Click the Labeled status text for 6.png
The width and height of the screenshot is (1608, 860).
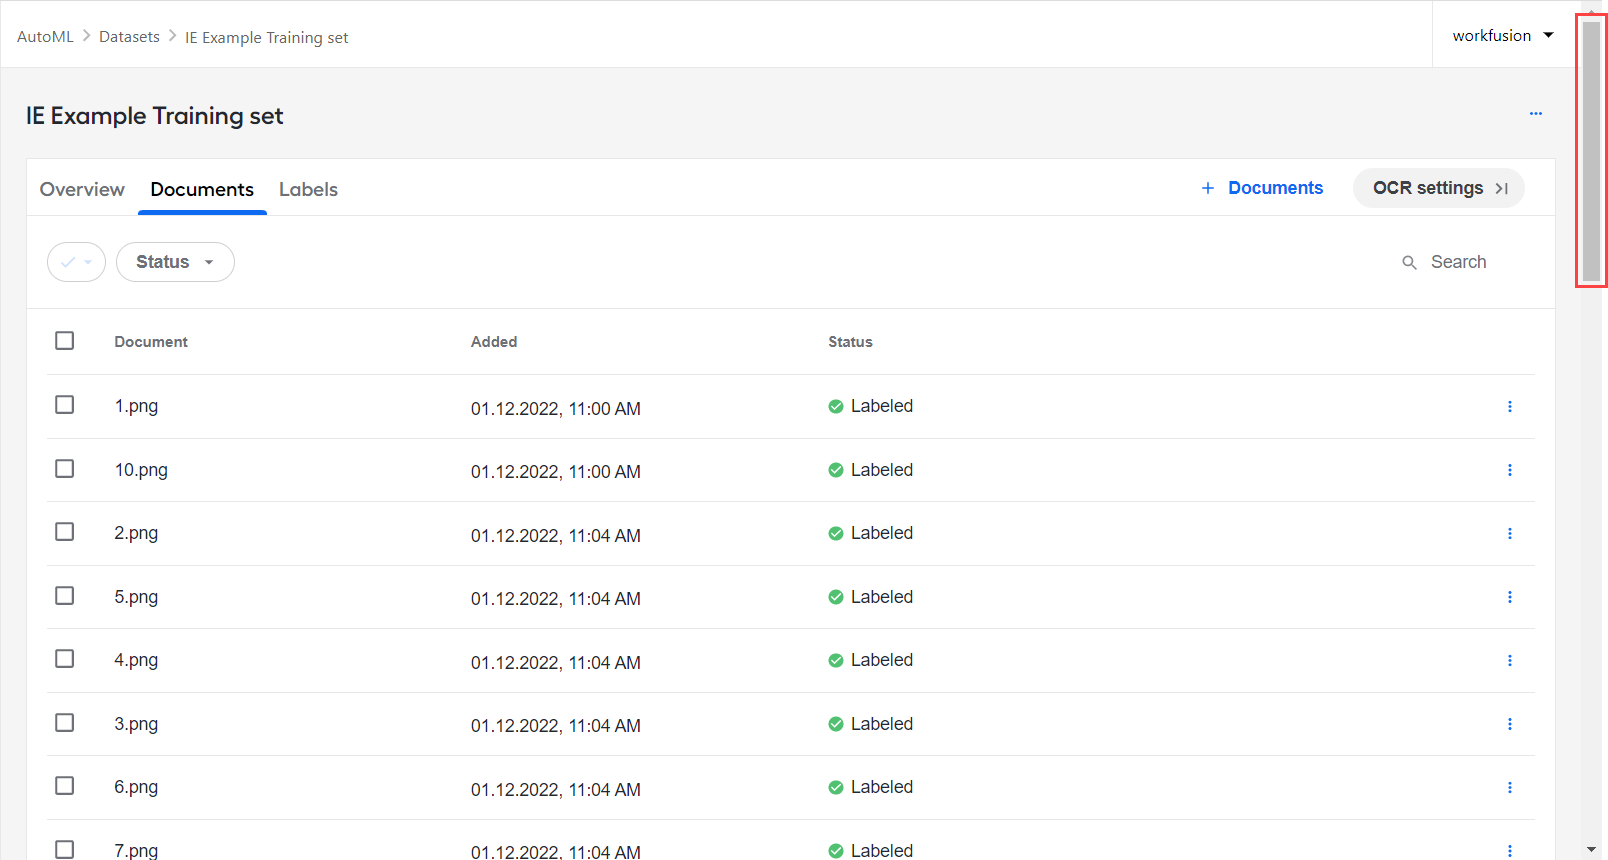882,787
